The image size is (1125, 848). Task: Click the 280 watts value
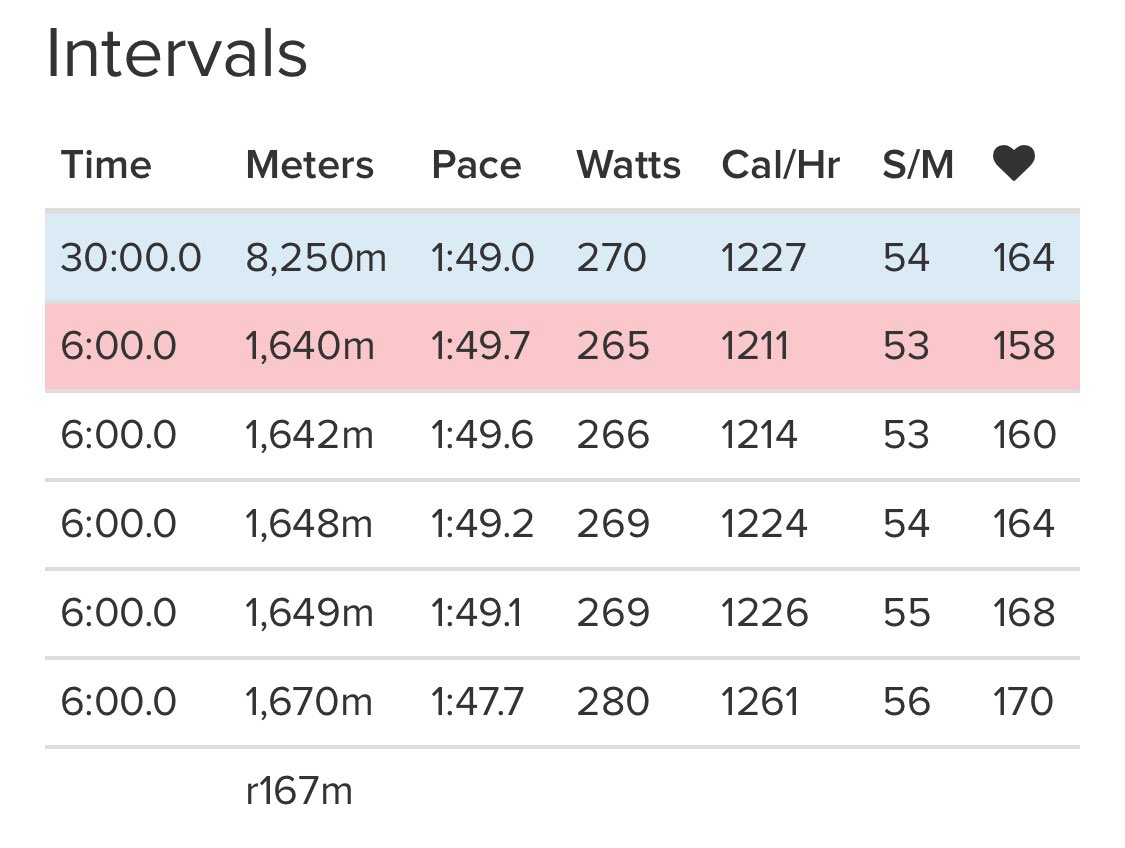point(613,702)
